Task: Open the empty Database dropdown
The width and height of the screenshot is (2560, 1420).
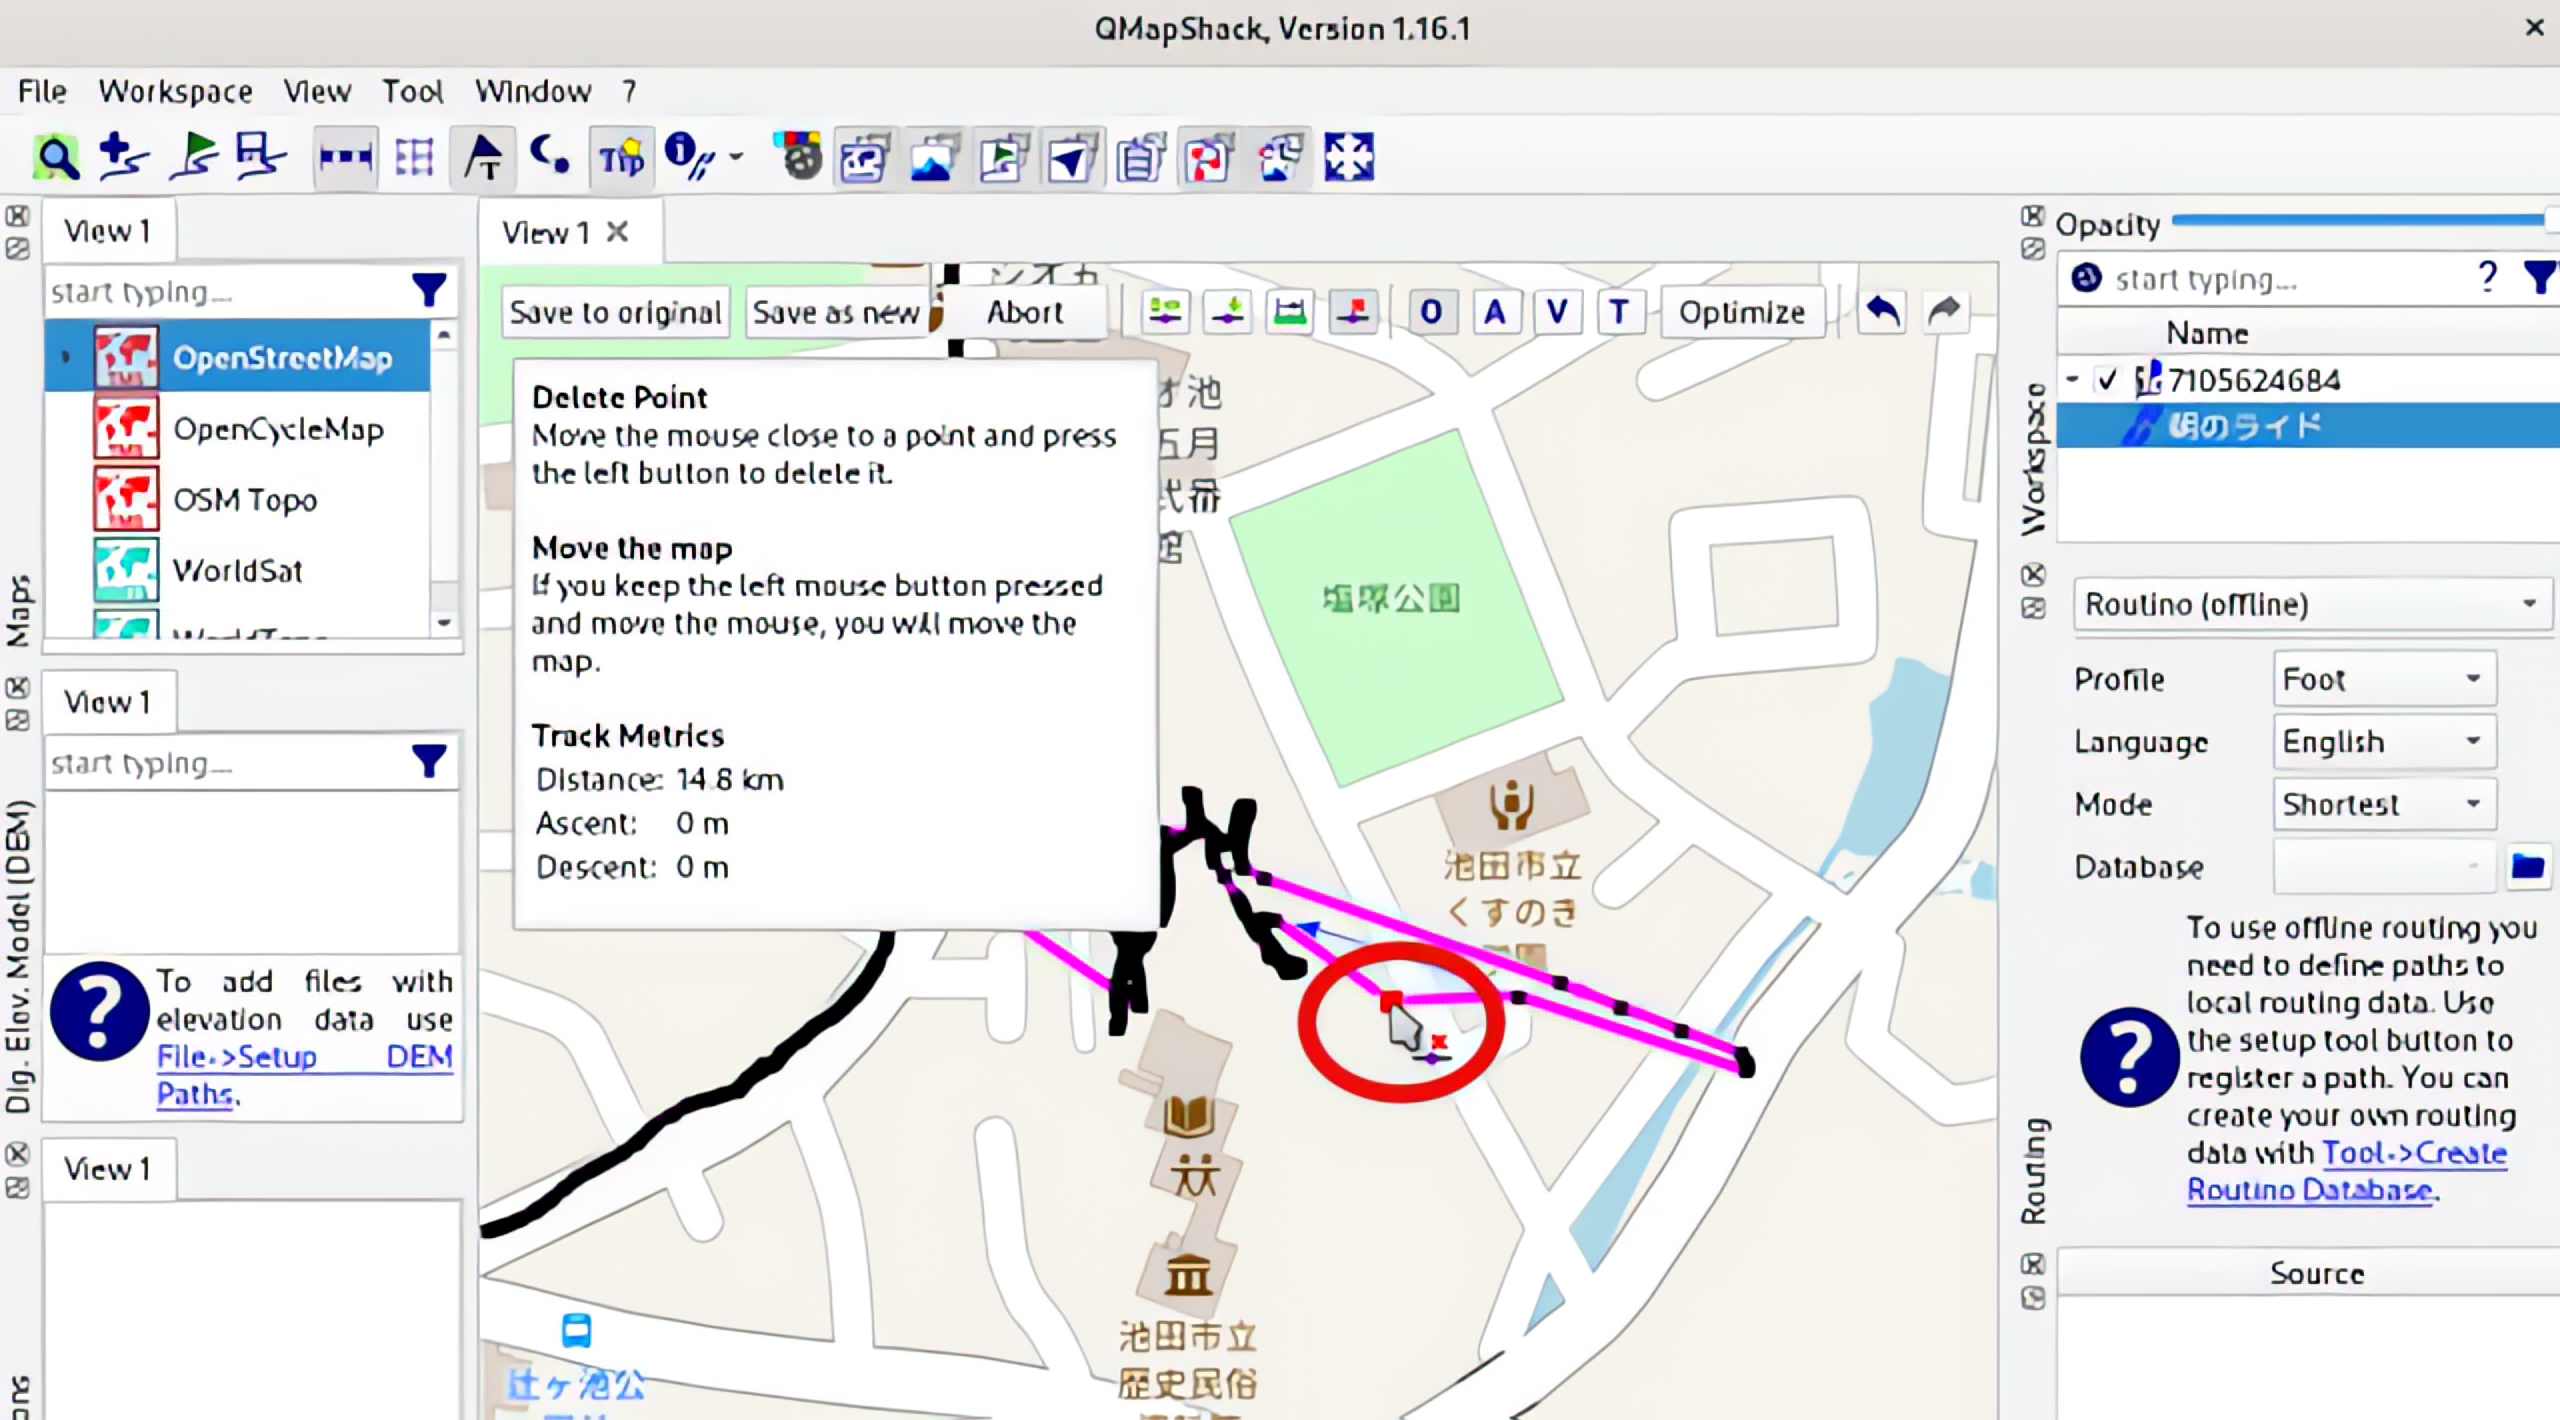Action: [x=2384, y=866]
